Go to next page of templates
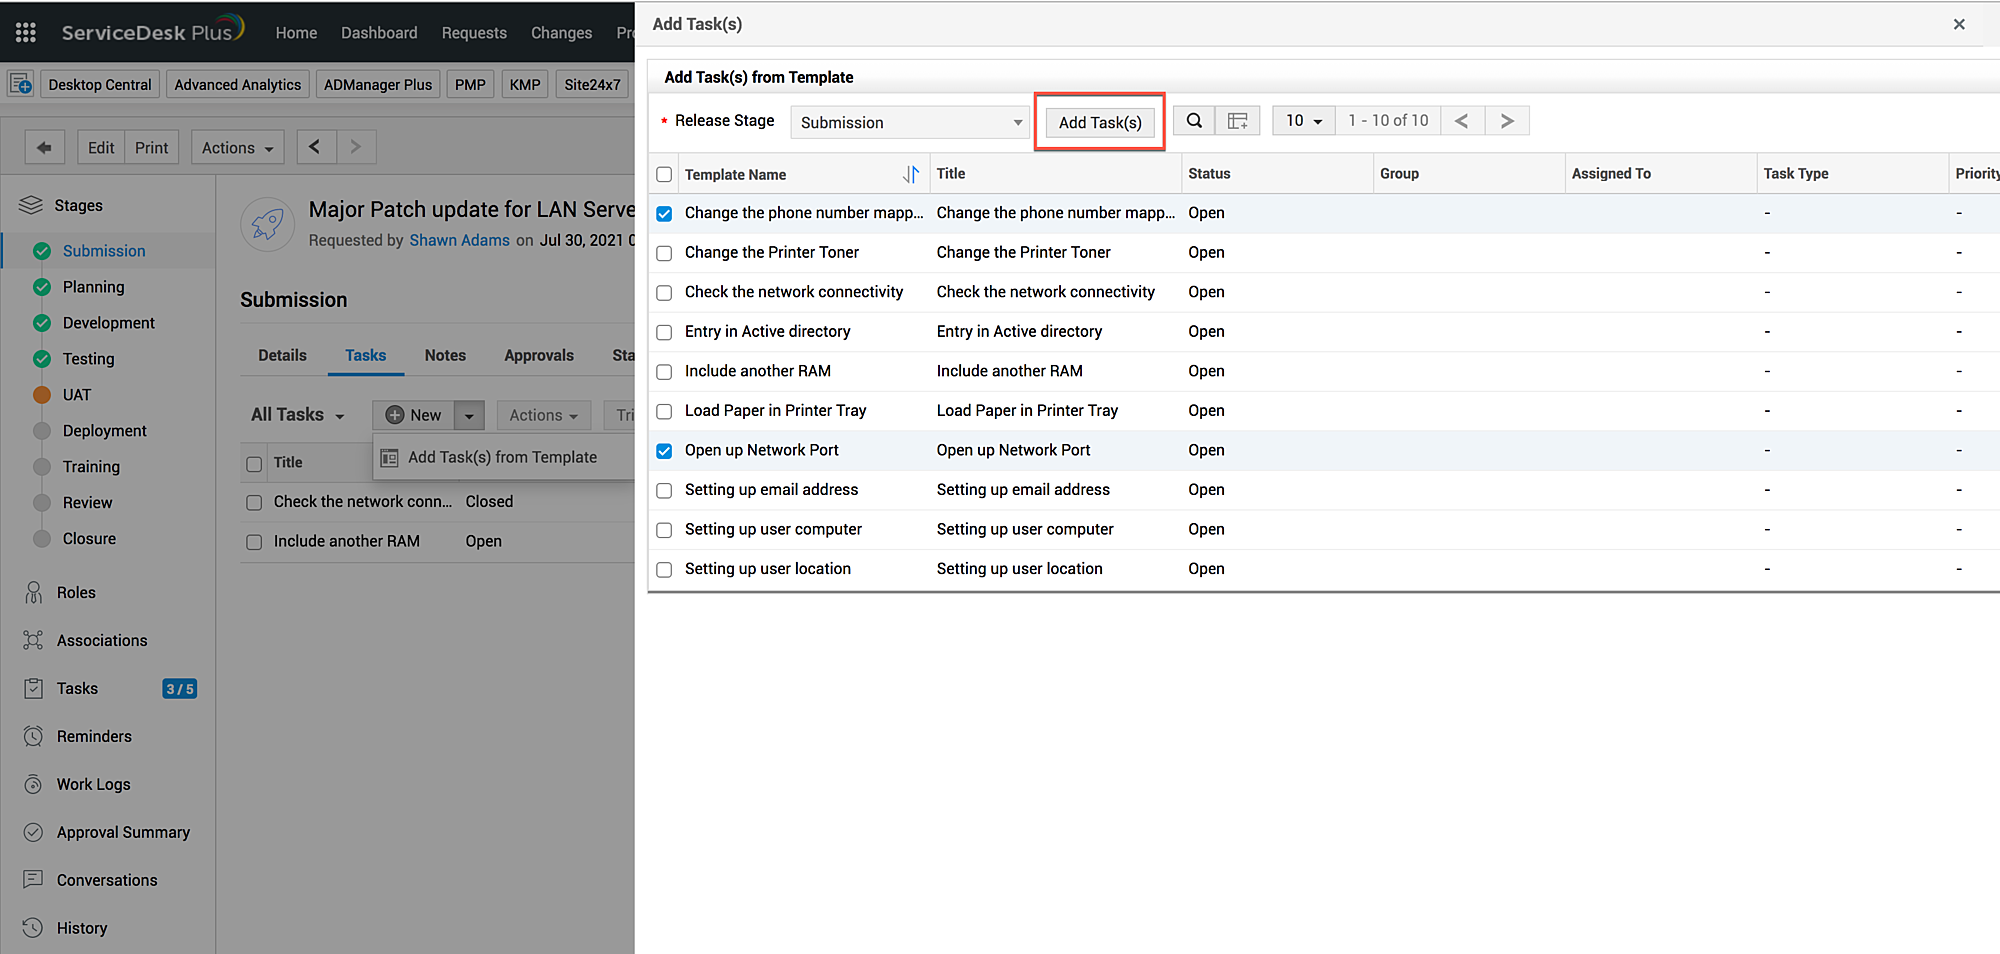The image size is (2000, 954). [1507, 121]
